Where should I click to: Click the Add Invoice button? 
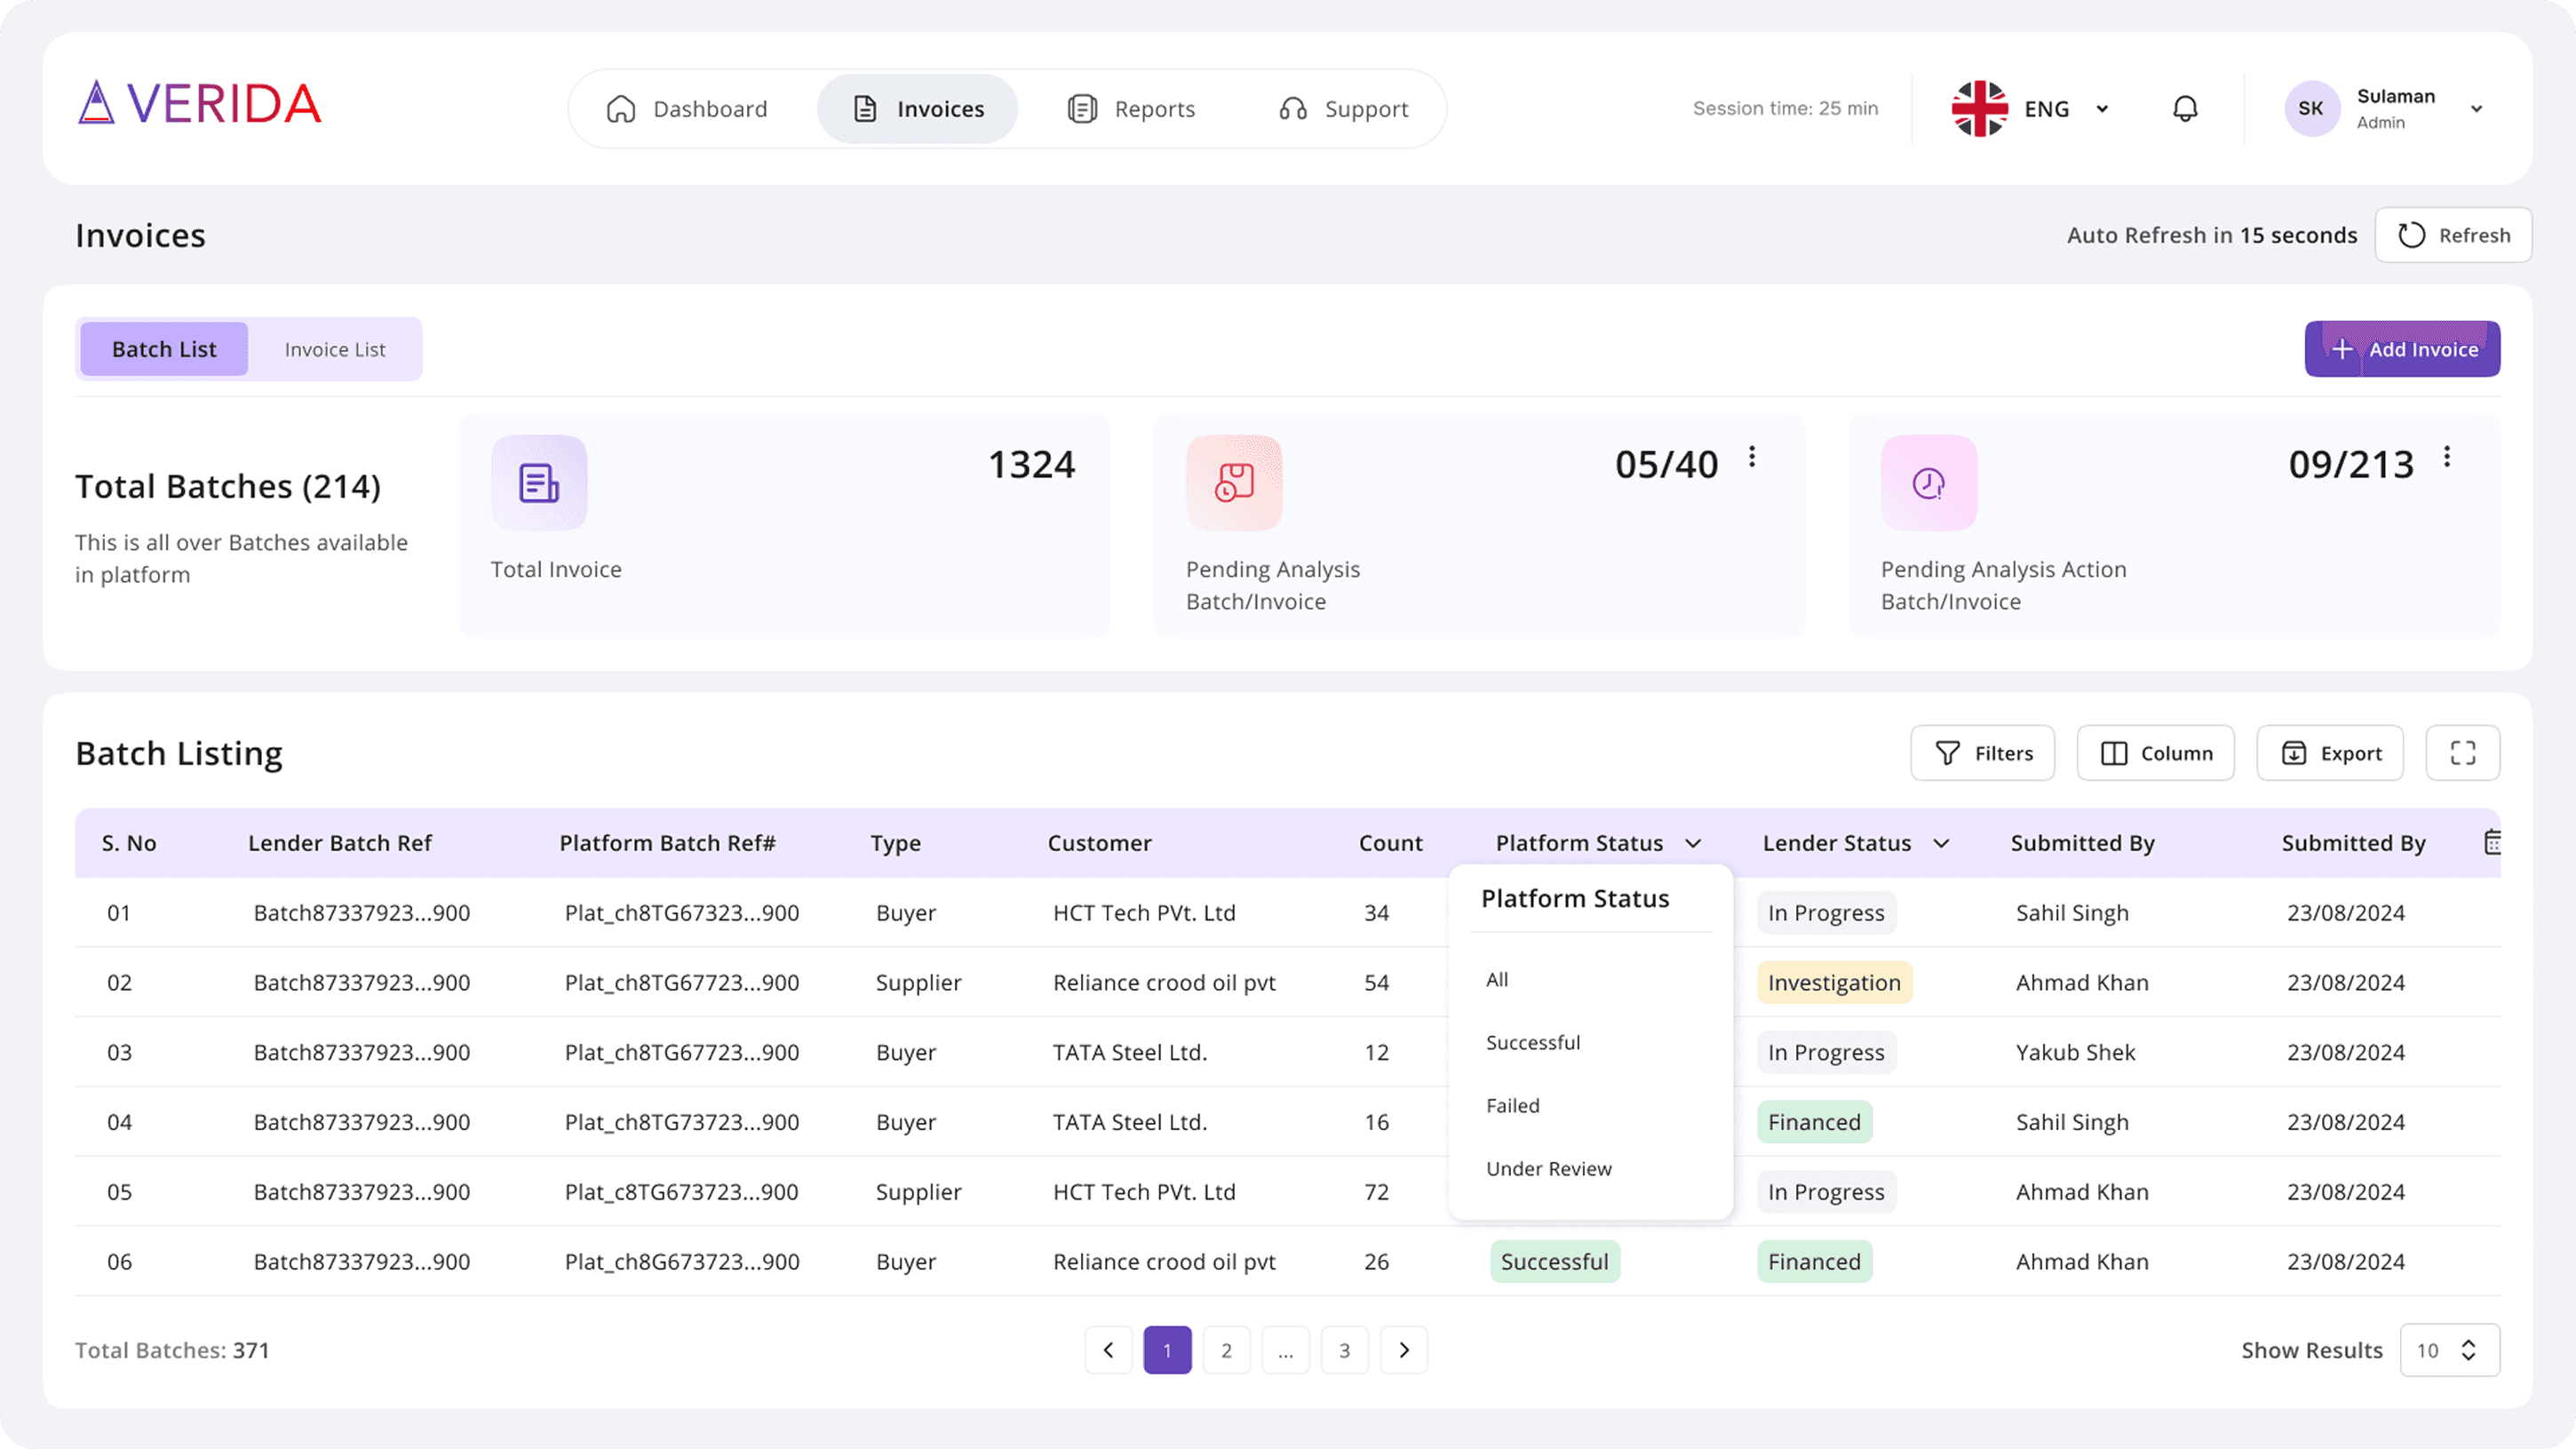click(x=2402, y=349)
